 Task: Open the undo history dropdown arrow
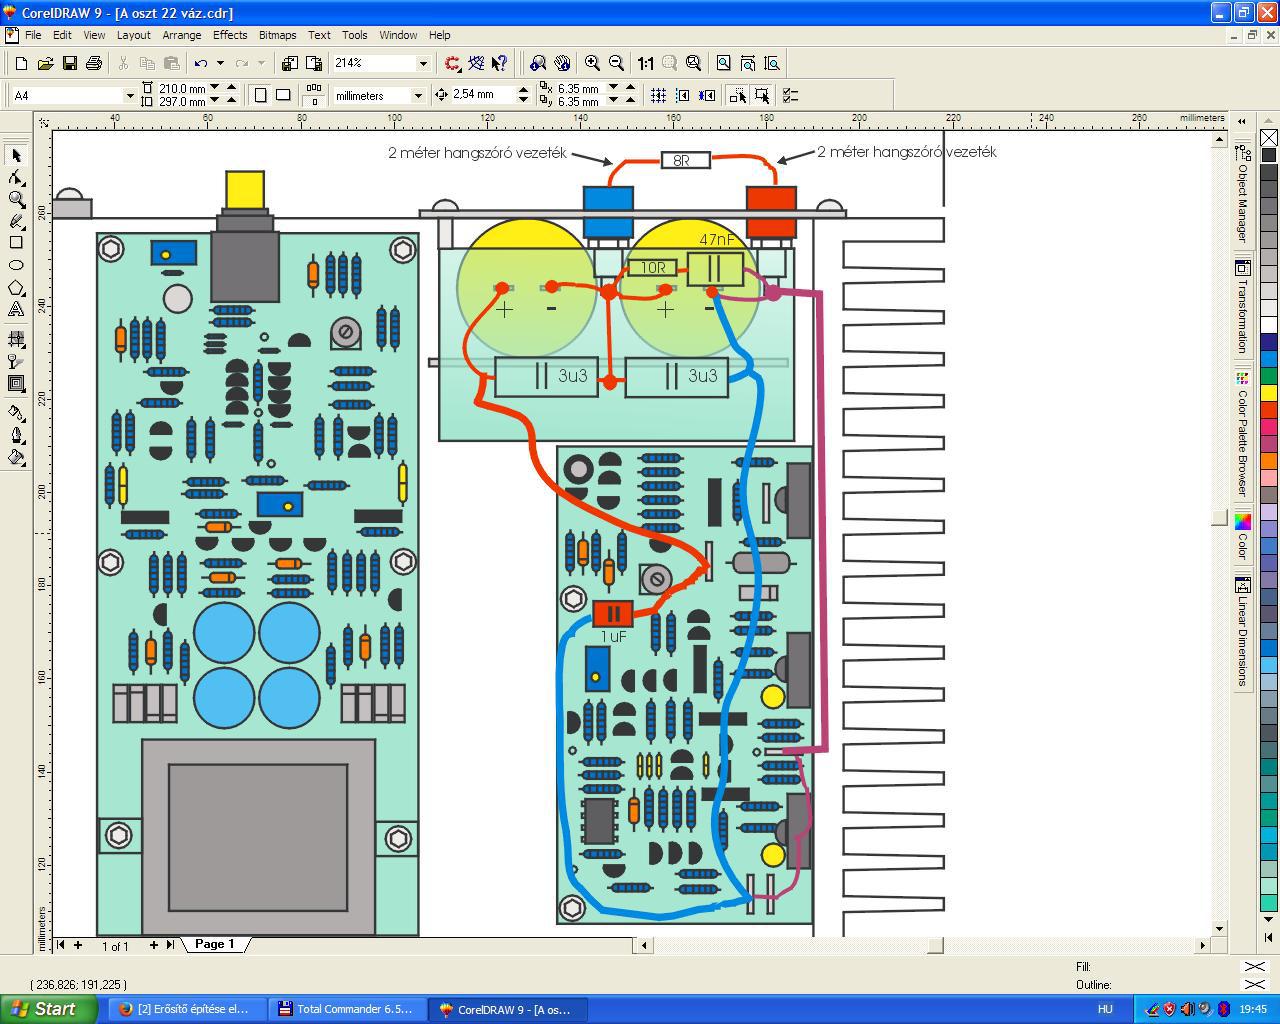coord(220,63)
